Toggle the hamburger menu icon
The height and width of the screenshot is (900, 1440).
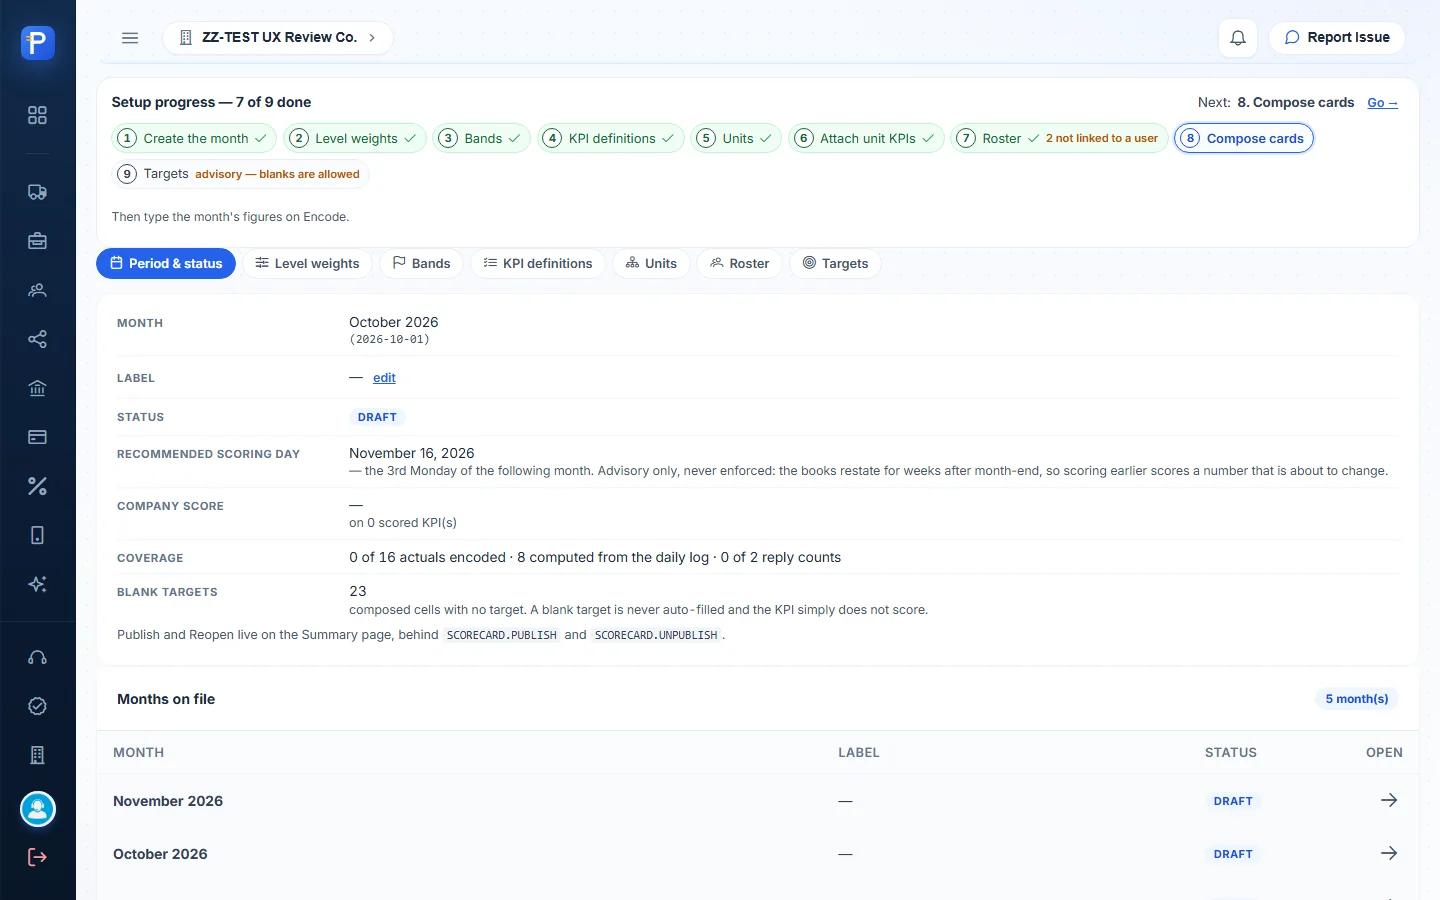click(x=130, y=38)
